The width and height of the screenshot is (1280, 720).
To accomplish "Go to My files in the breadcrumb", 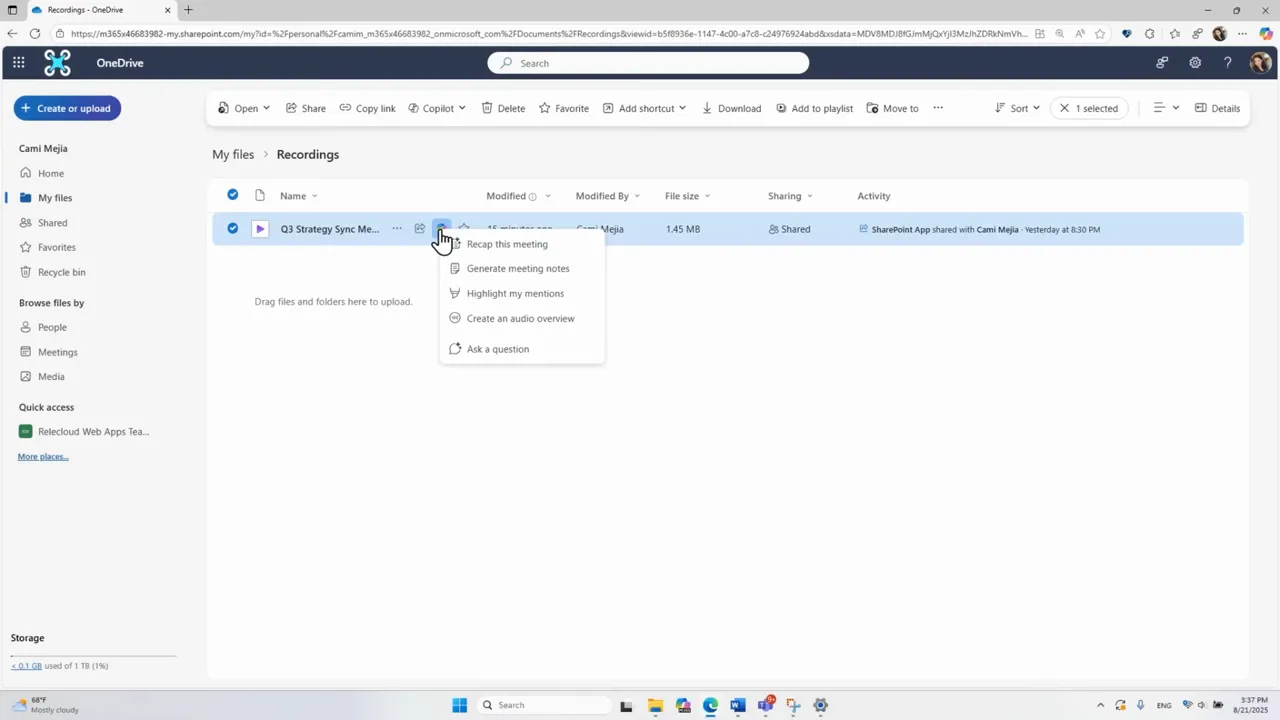I will pos(233,155).
